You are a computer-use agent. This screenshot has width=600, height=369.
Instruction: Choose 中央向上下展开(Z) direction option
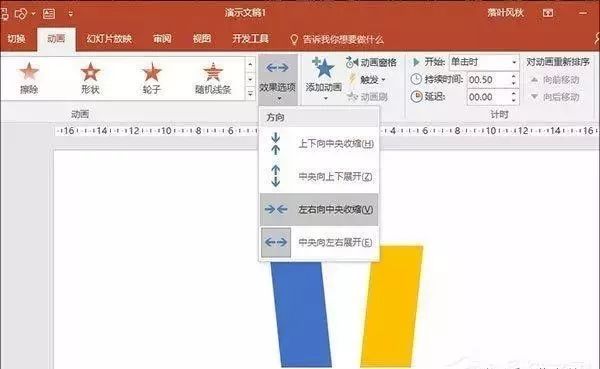tap(319, 176)
